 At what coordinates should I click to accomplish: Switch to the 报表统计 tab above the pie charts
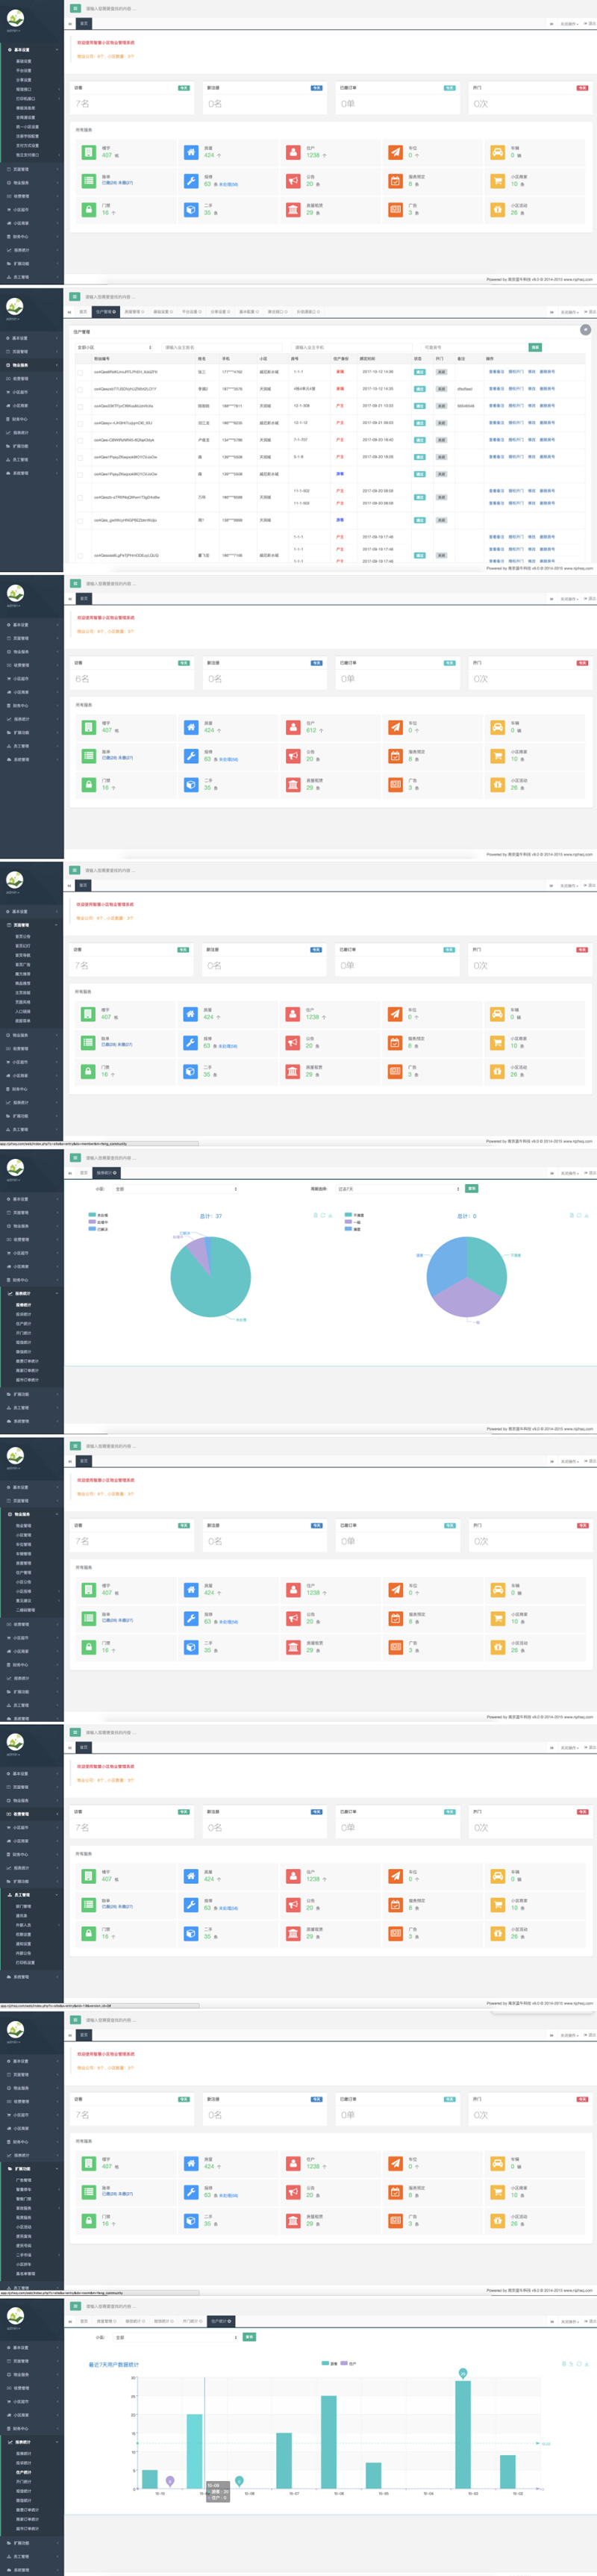(x=106, y=1173)
